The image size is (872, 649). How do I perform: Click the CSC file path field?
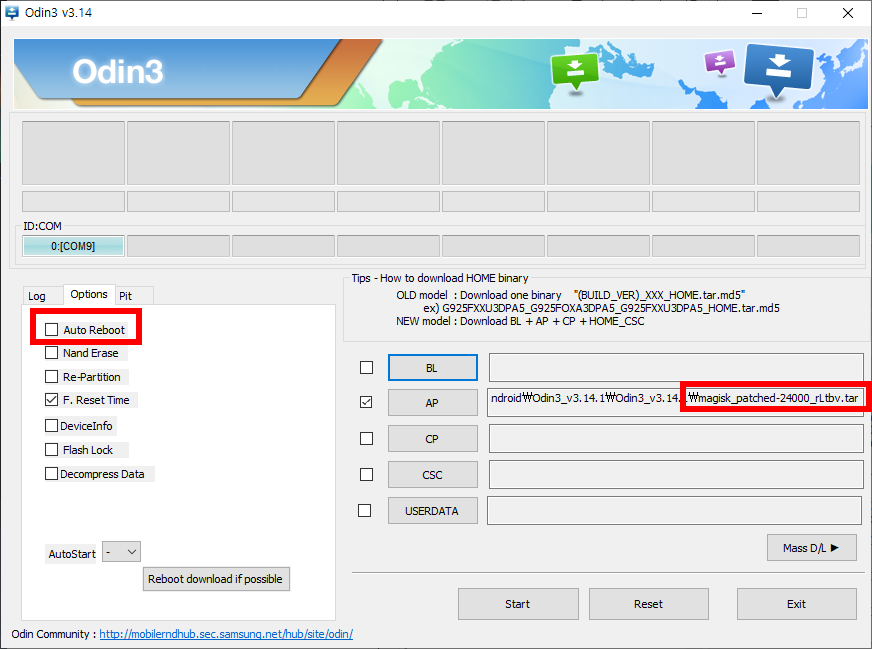pyautogui.click(x=676, y=474)
